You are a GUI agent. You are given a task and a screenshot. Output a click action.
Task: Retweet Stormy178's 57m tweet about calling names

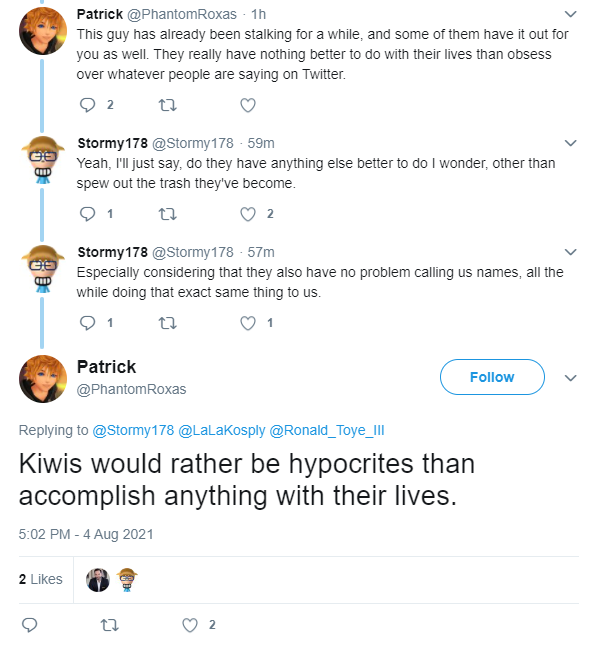(x=168, y=323)
